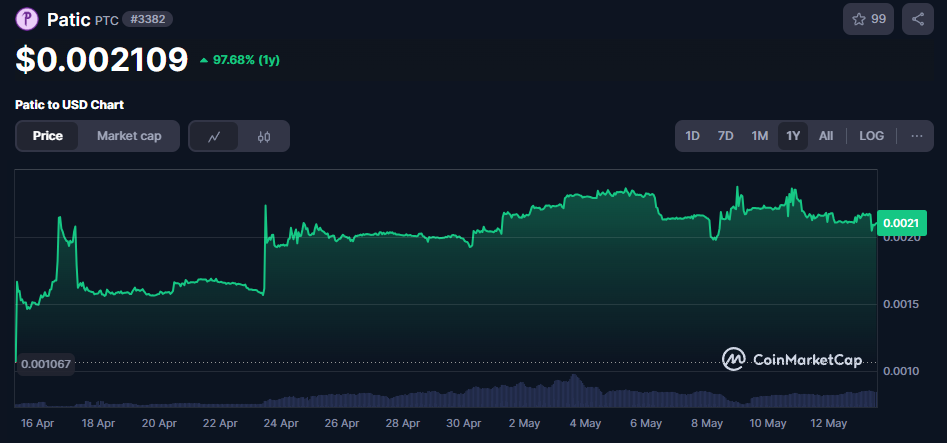Set chart range to All

tap(826, 136)
